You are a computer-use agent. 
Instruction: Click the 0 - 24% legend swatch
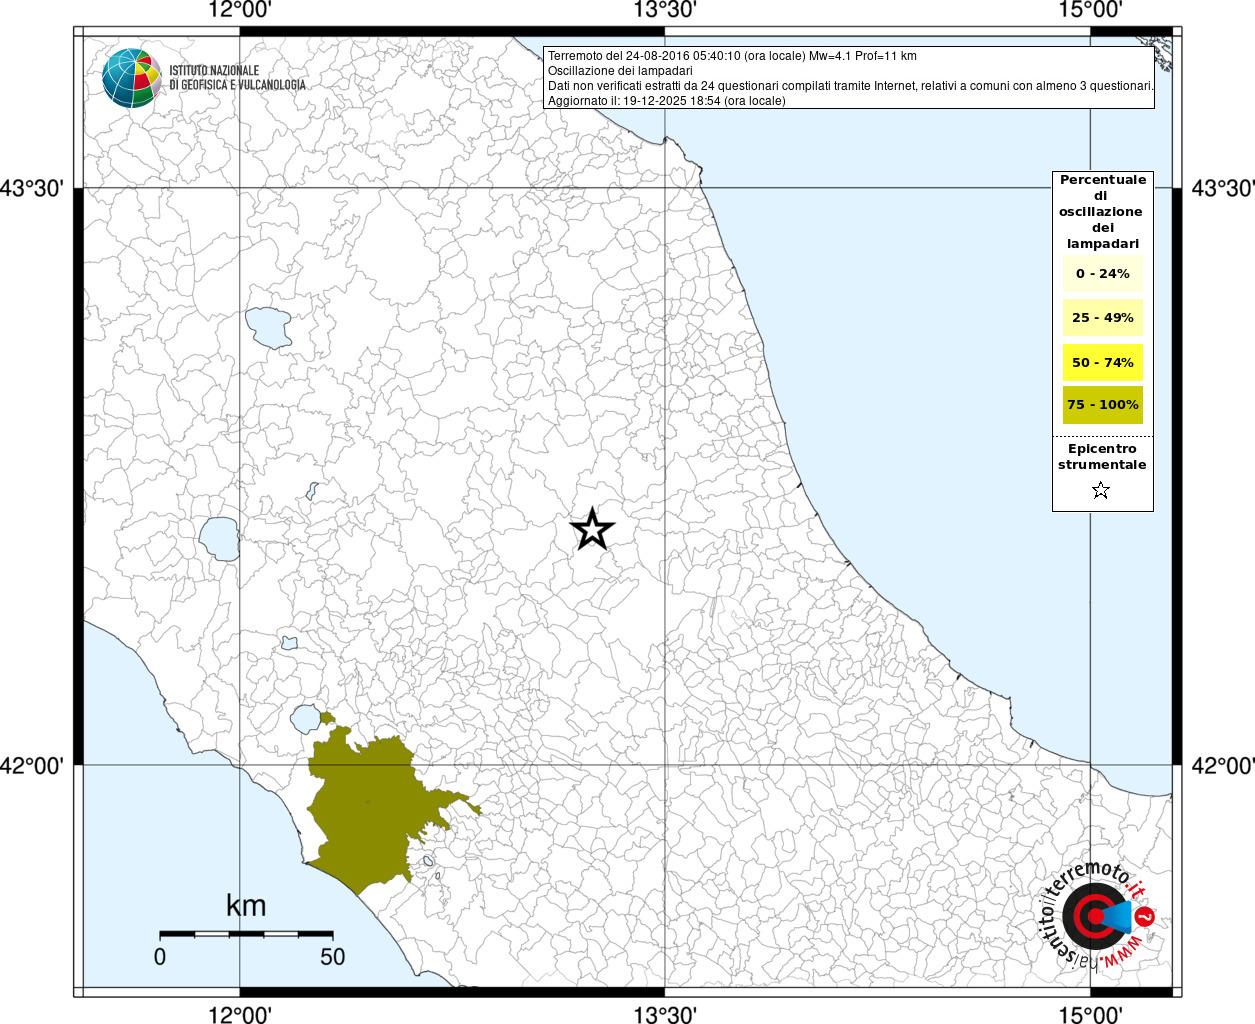point(1102,274)
